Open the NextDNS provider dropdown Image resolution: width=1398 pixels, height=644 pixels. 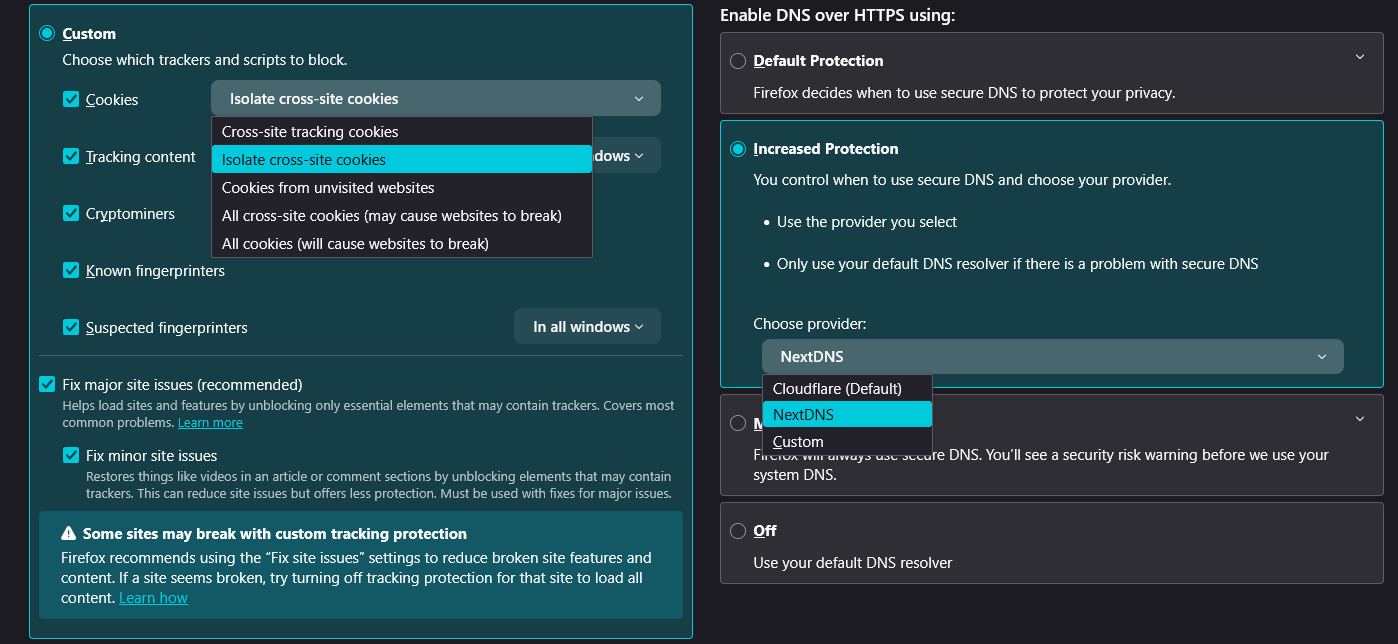point(1052,357)
